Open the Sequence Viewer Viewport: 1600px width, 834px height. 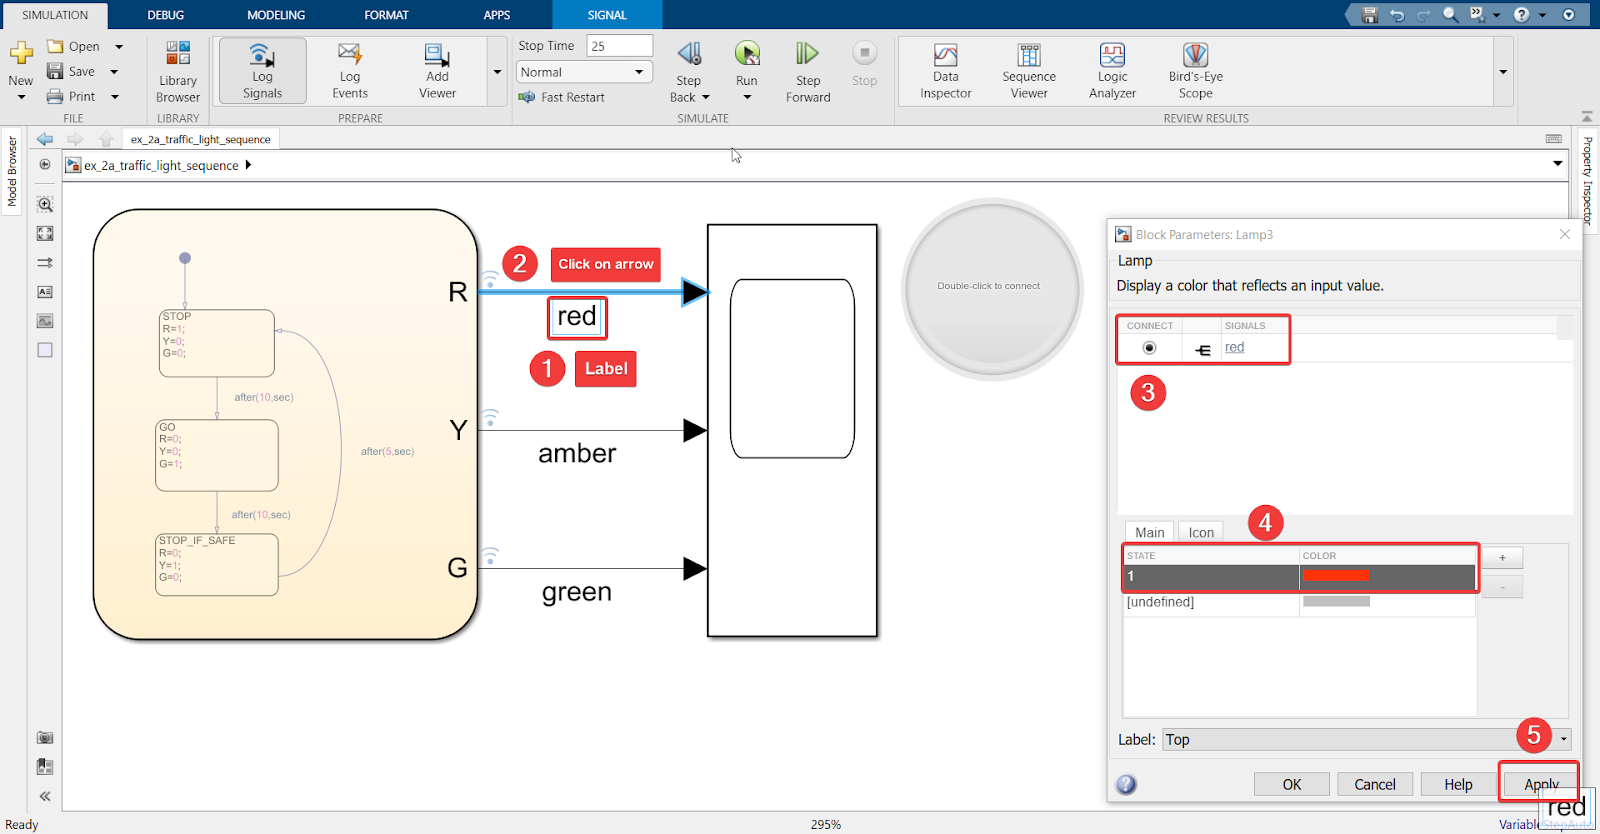[x=1029, y=70]
